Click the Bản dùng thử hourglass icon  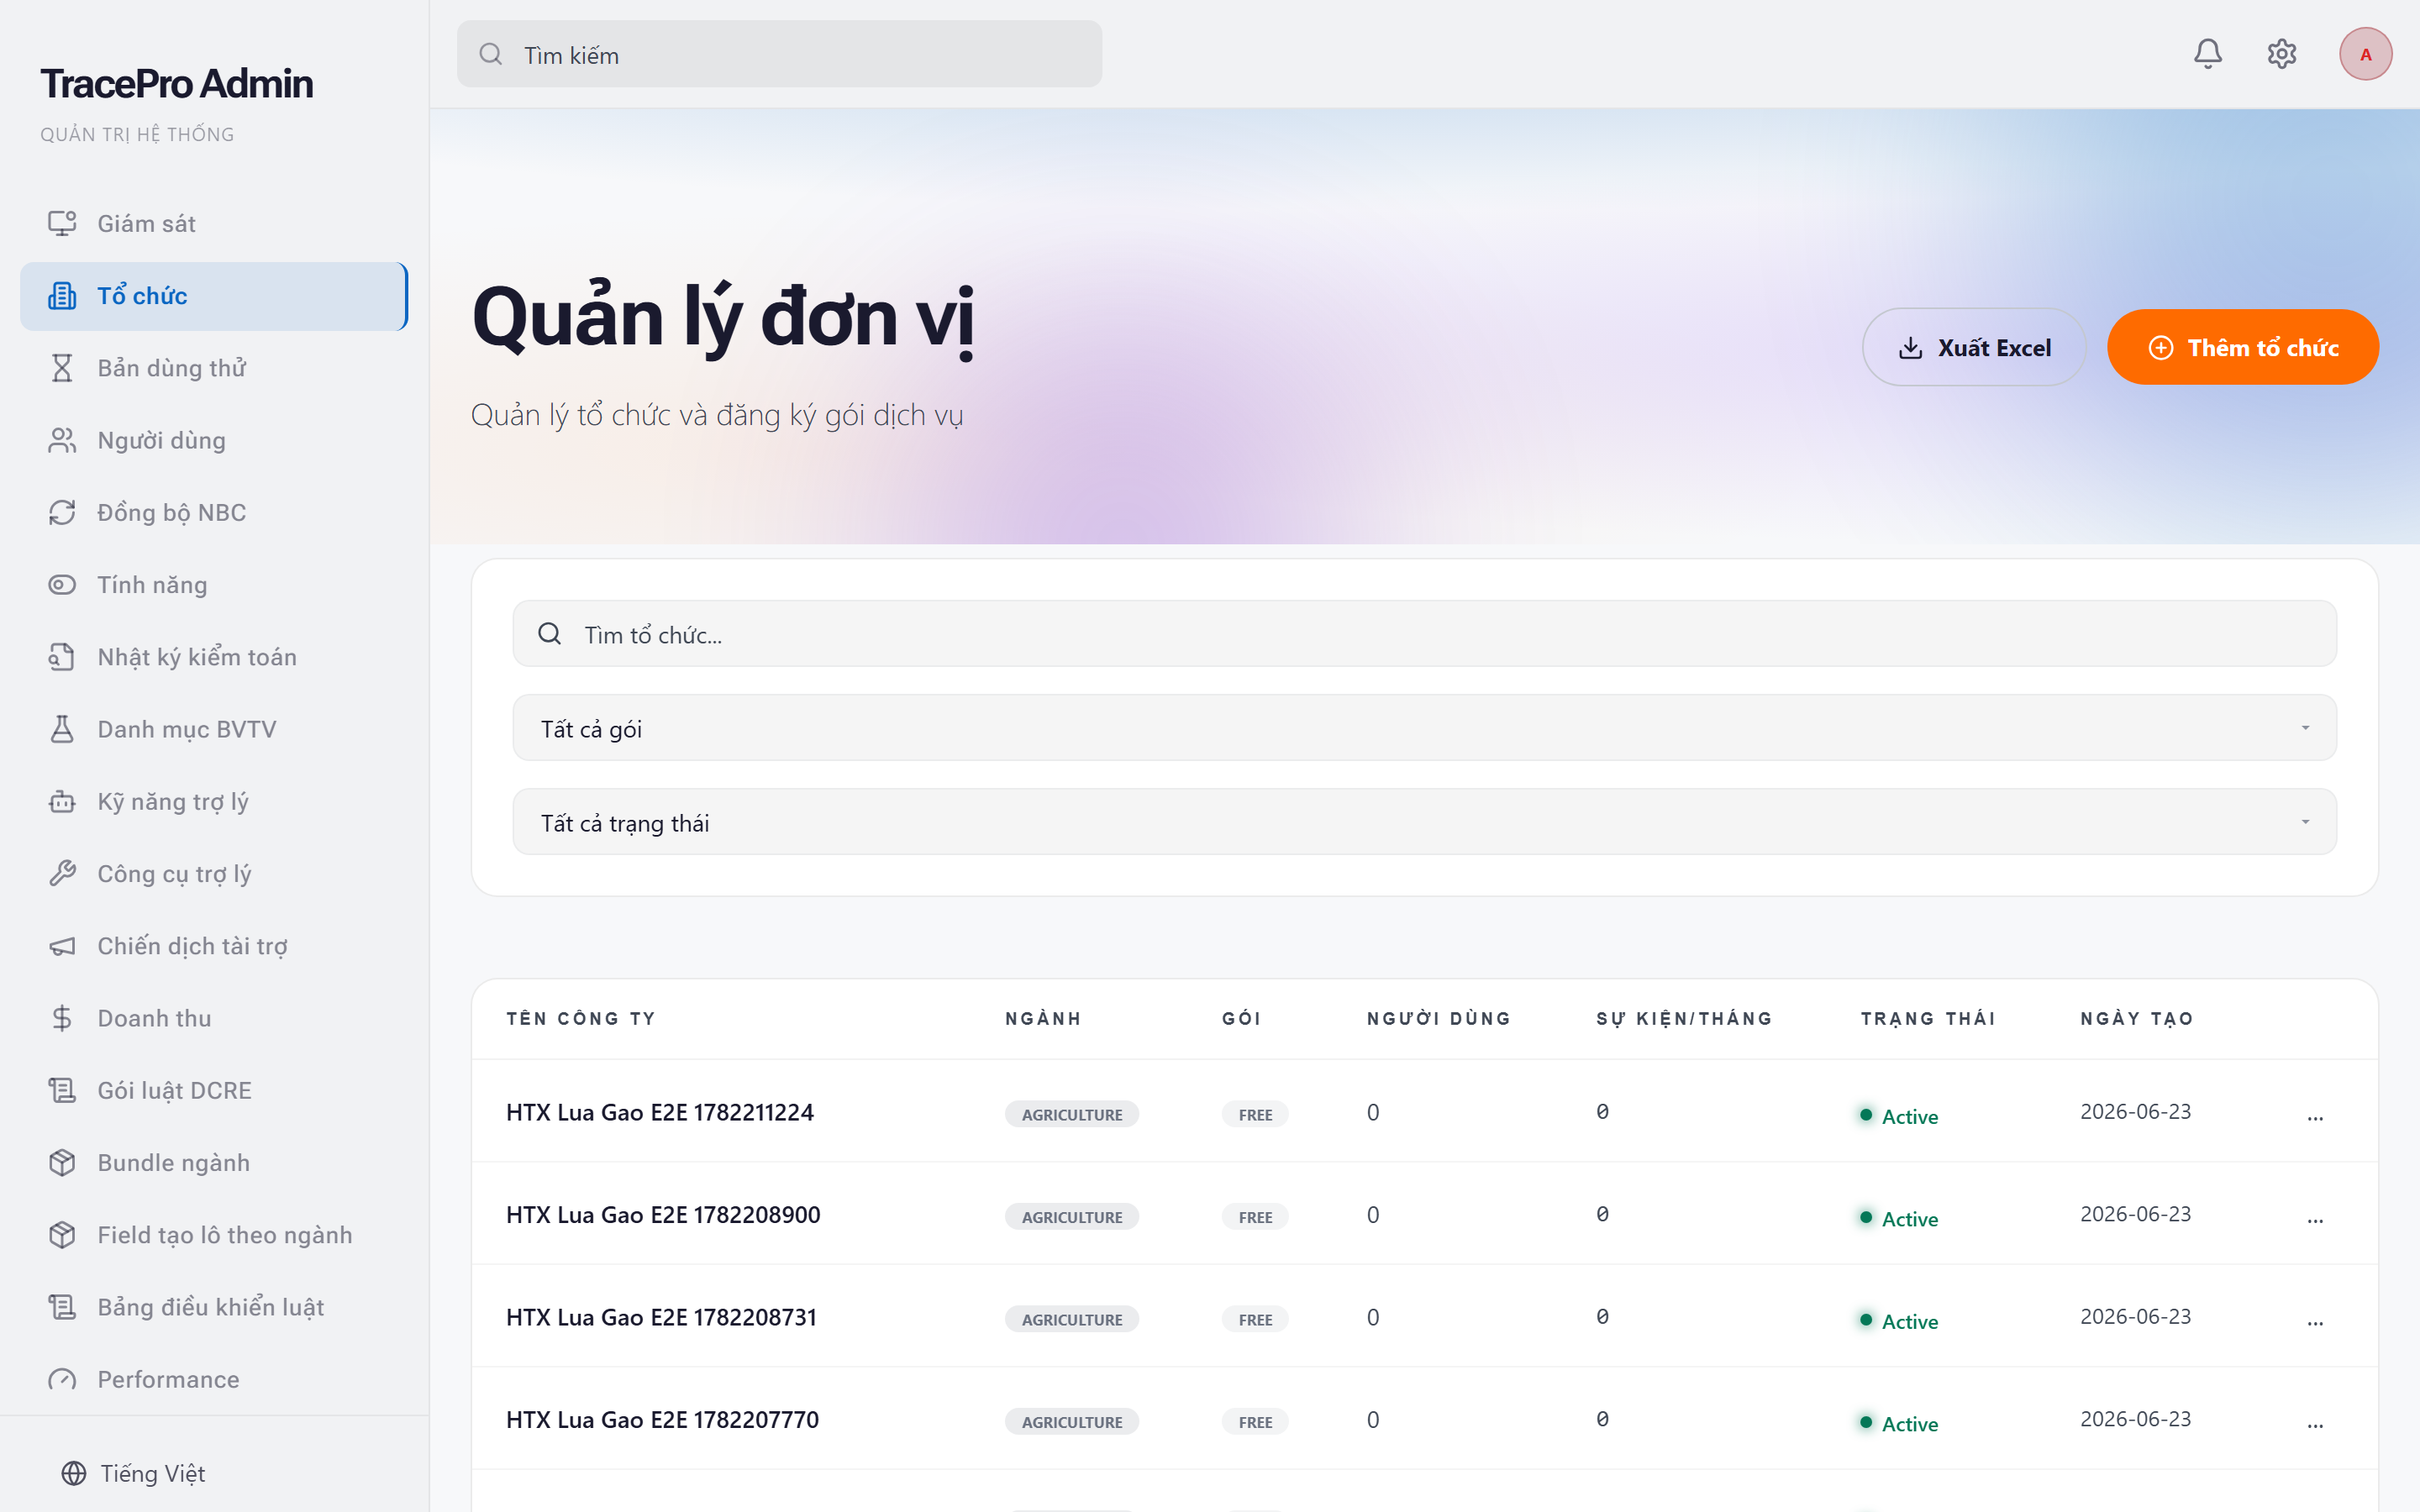click(62, 368)
